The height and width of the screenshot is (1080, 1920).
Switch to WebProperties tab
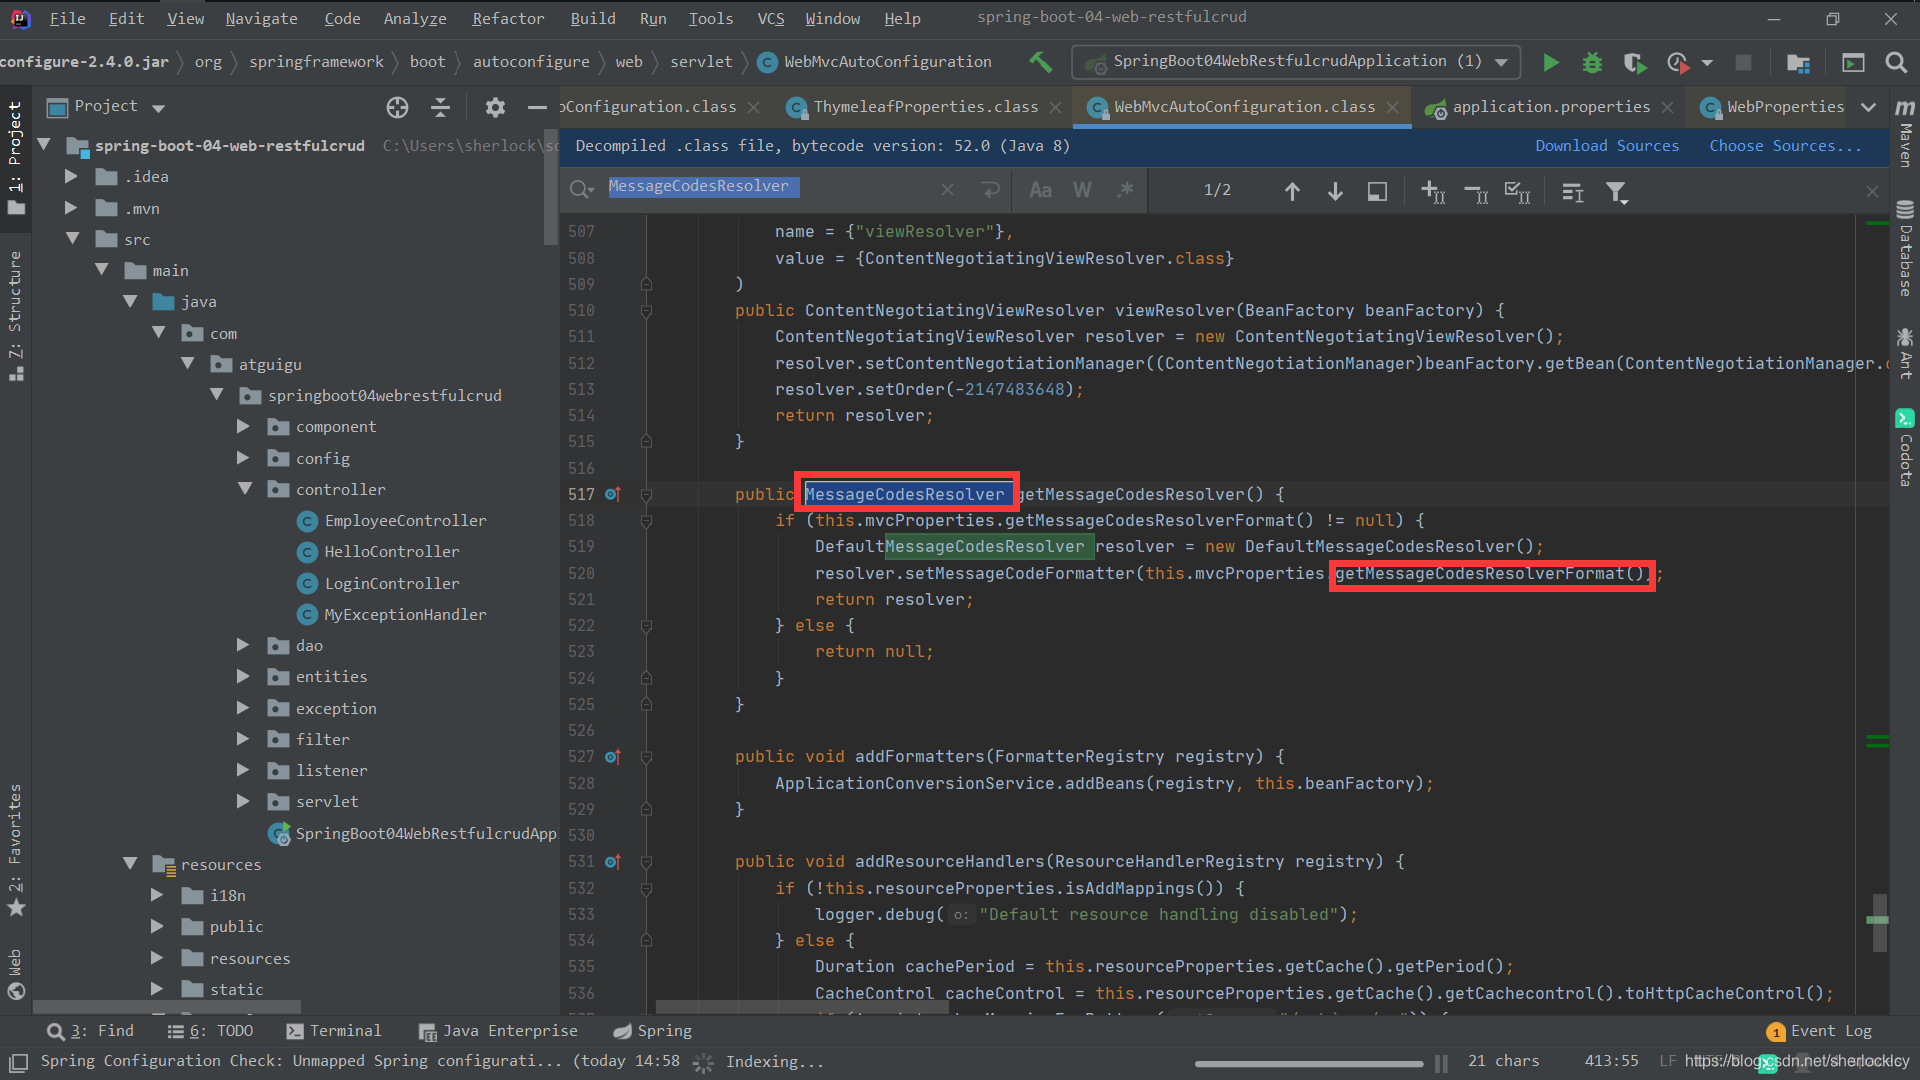(x=1784, y=107)
